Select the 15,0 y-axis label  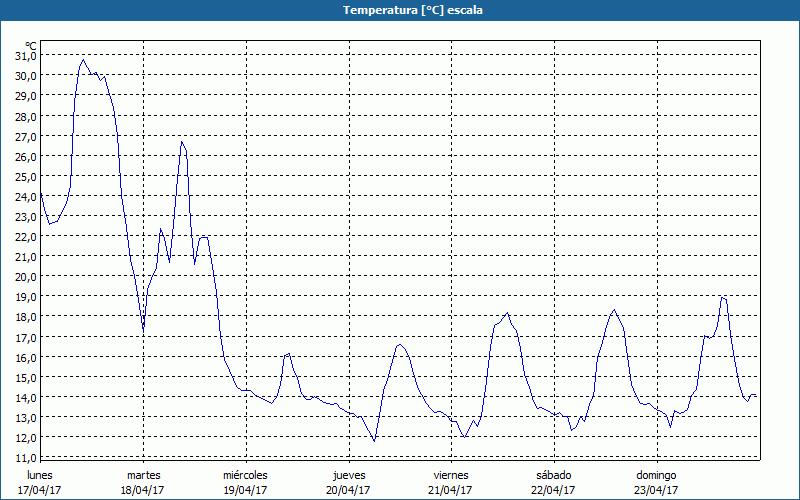point(25,377)
